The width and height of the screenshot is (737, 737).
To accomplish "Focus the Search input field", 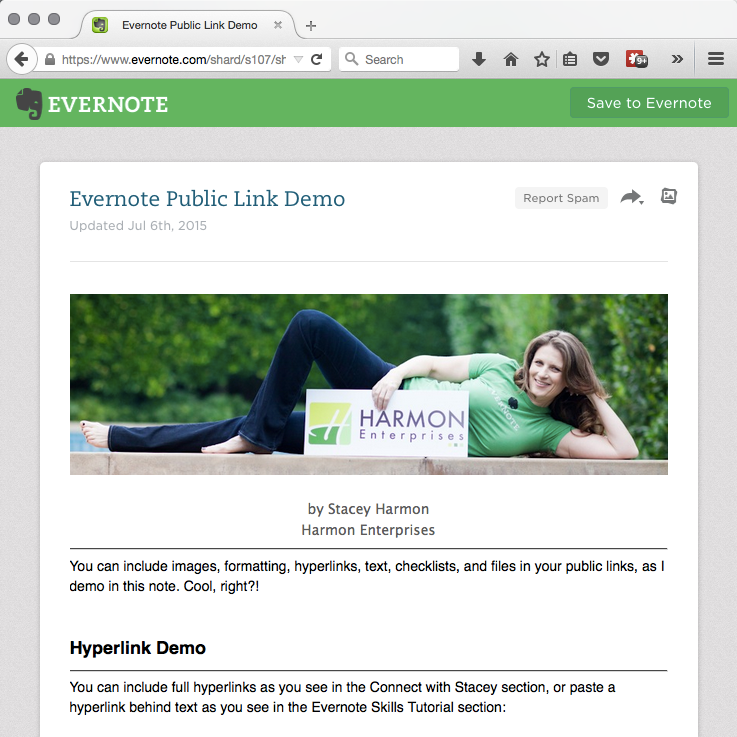I will click(399, 59).
